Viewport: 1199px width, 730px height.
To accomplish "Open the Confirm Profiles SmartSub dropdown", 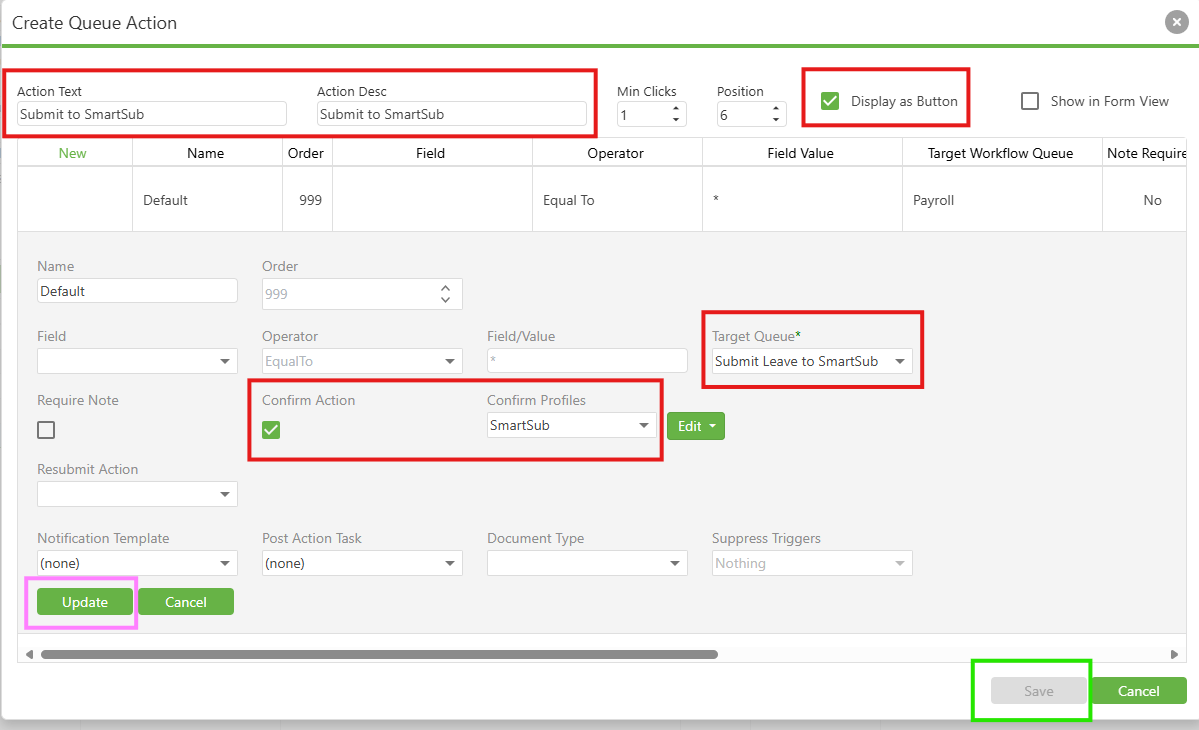I will (571, 425).
